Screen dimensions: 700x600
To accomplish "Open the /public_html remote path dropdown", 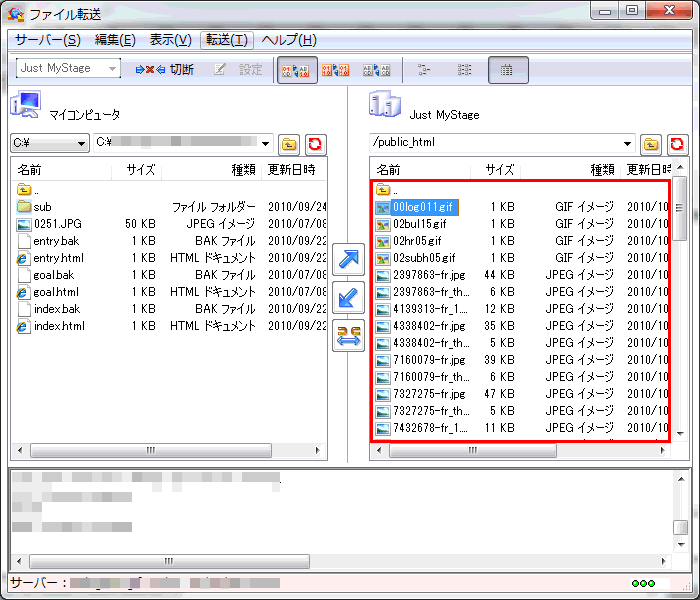I will (x=628, y=144).
